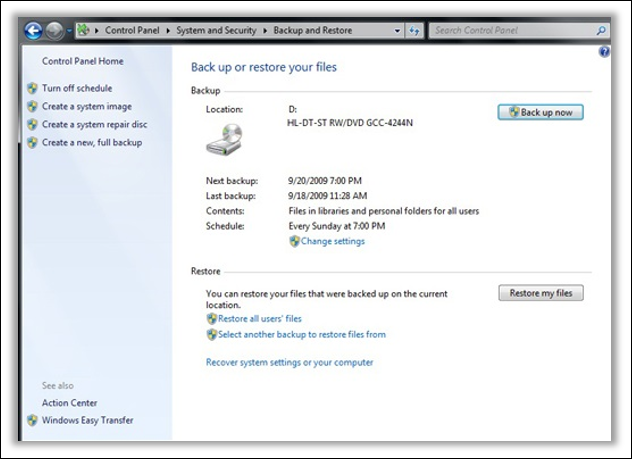Select Control Panel in the breadcrumb

[x=132, y=31]
